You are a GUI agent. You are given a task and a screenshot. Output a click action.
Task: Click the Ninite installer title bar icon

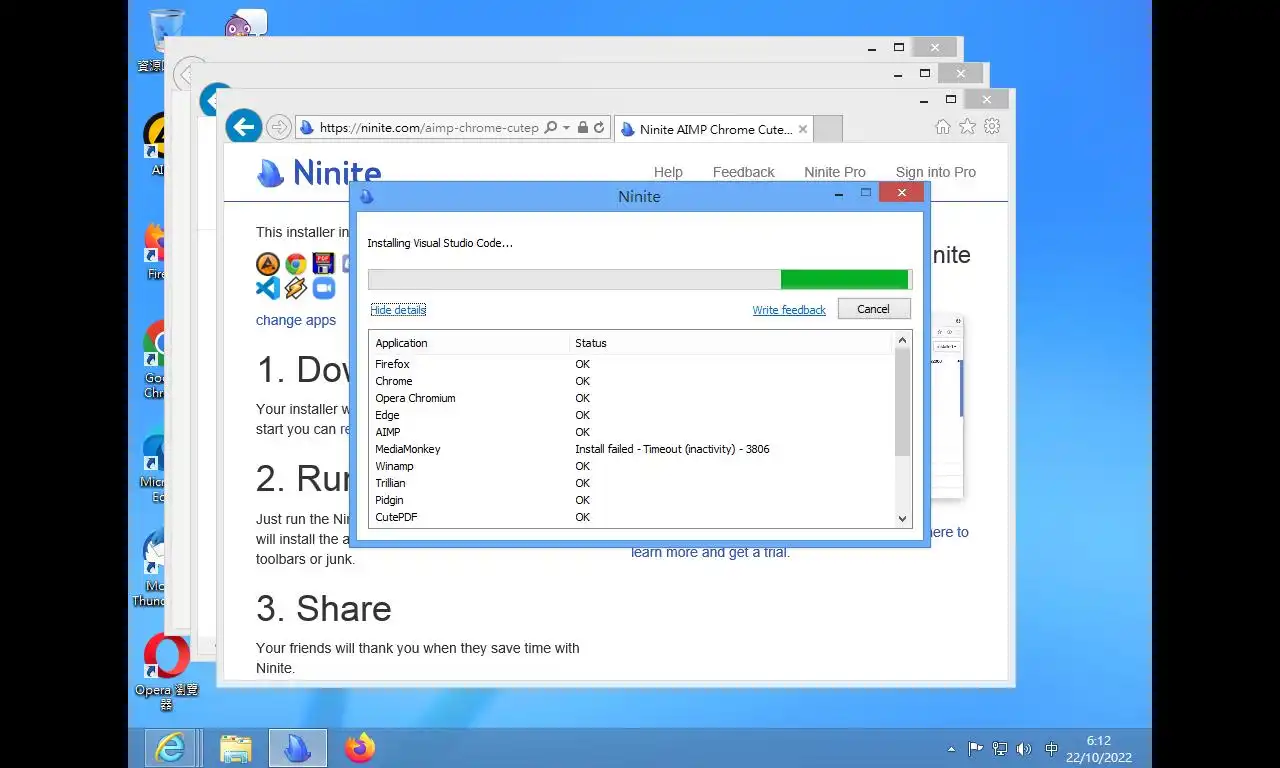(x=366, y=196)
